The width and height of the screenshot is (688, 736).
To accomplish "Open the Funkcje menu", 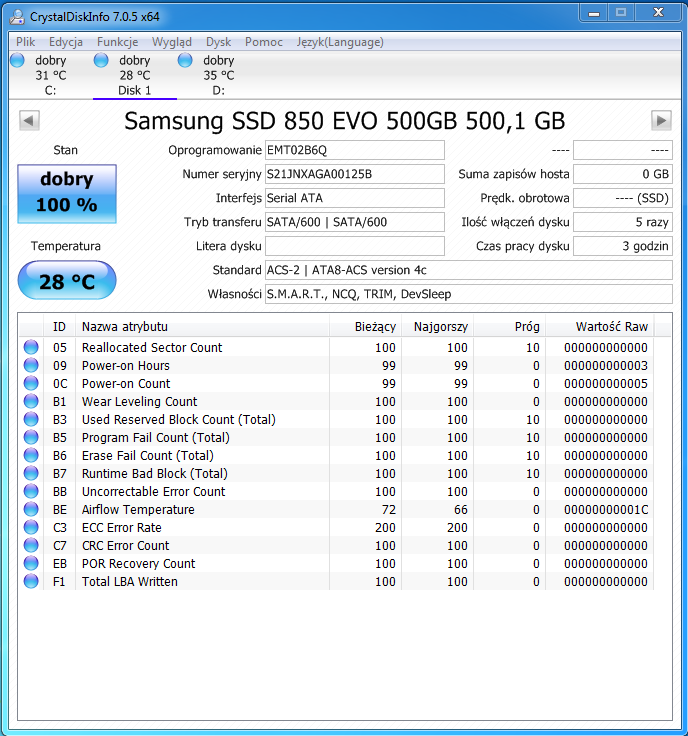I will 117,42.
